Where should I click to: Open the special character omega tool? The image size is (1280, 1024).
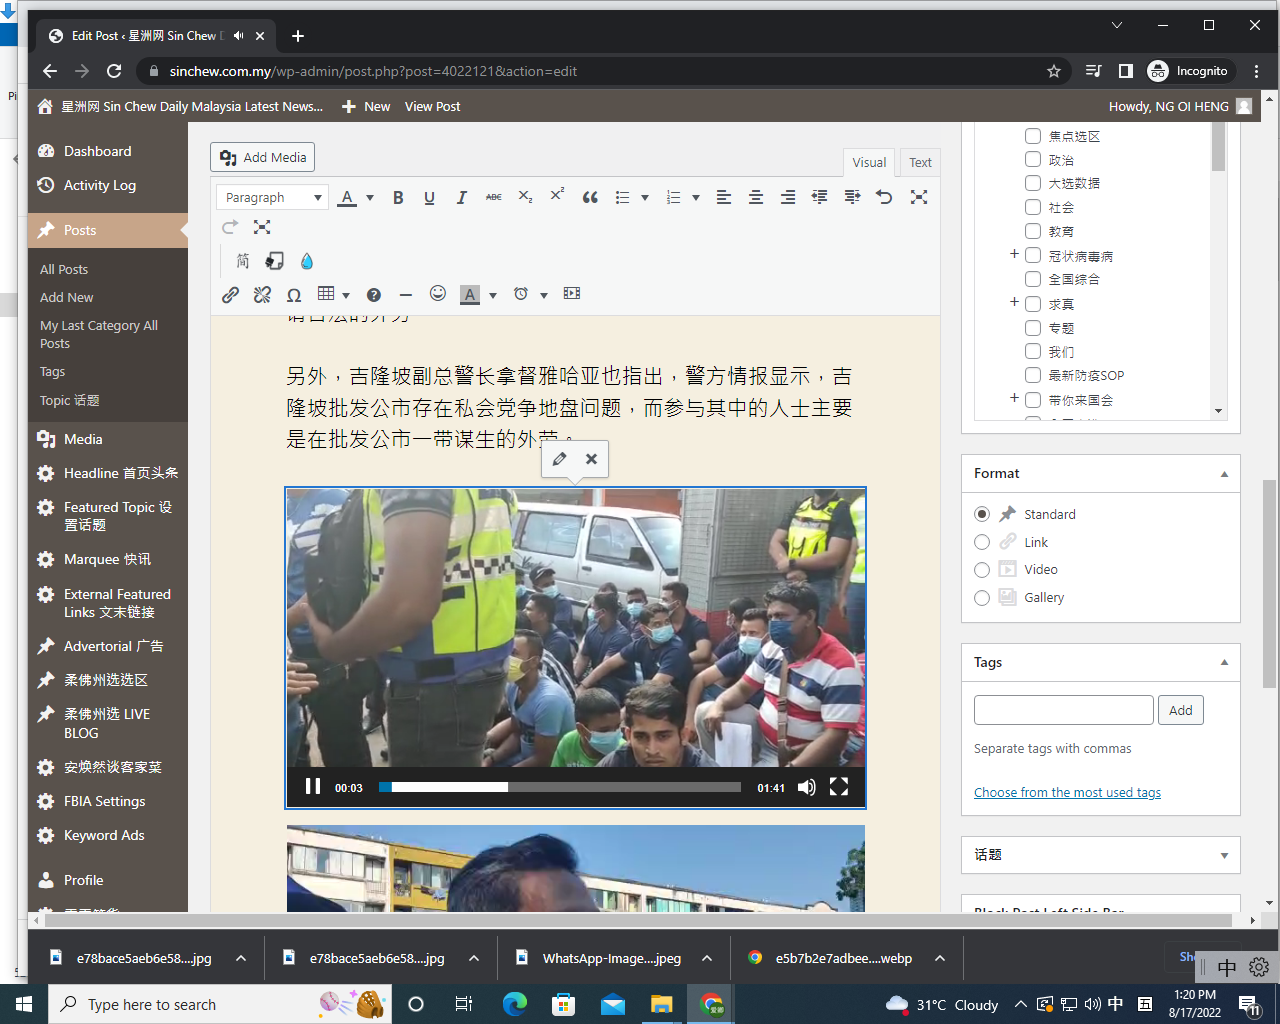tap(294, 295)
